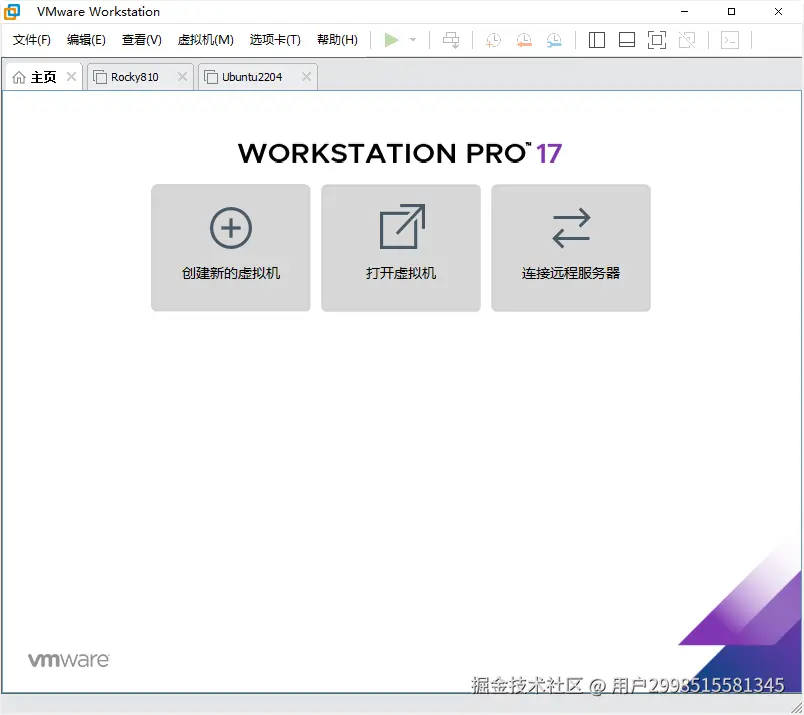This screenshot has width=804, height=715.
Task: Open the 编辑(E) menu
Action: click(86, 40)
